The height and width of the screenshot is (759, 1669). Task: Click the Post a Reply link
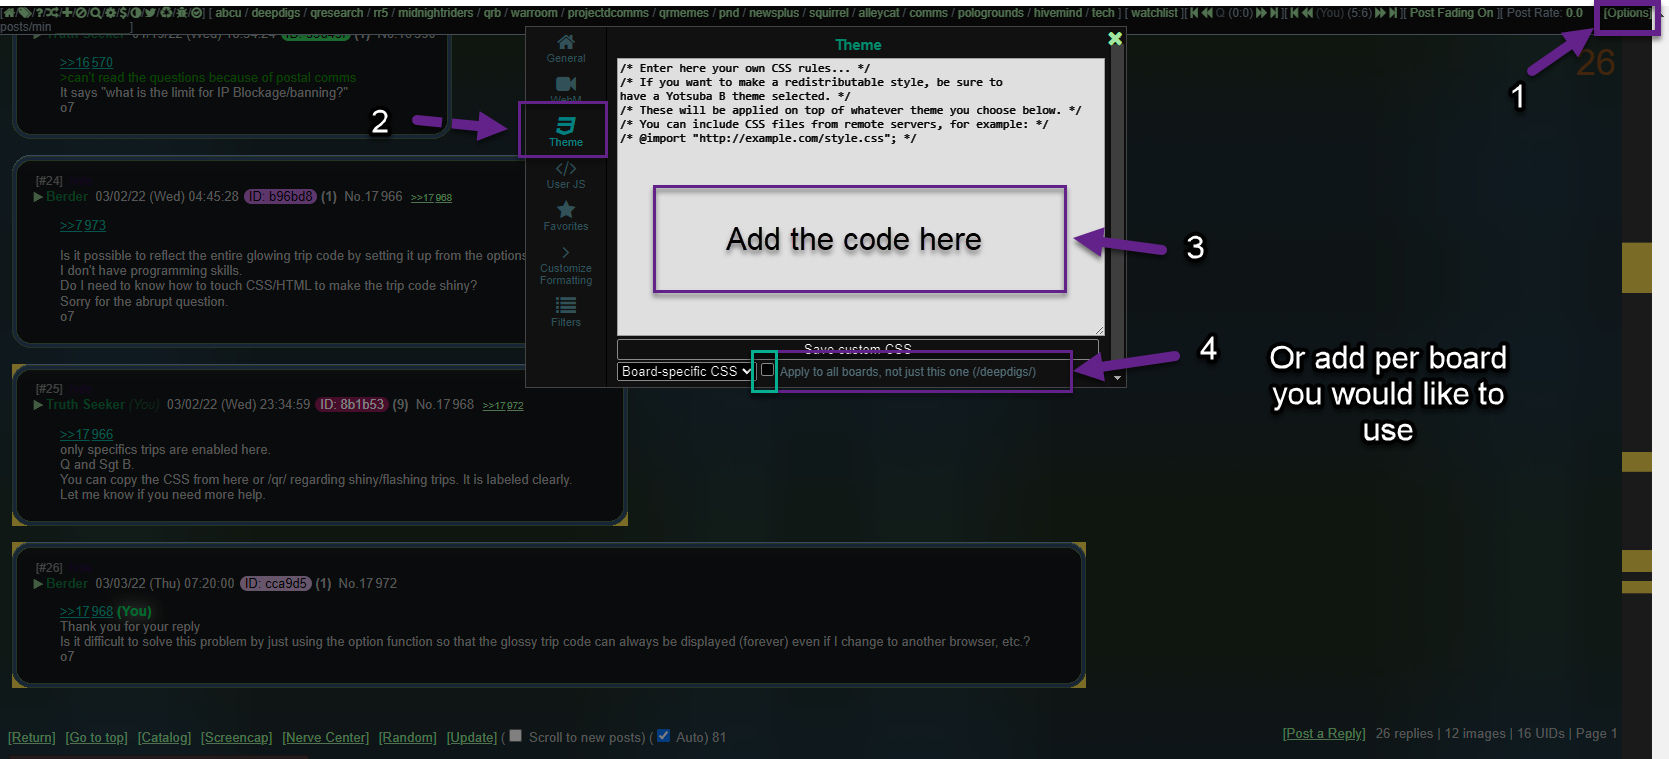click(x=1324, y=733)
